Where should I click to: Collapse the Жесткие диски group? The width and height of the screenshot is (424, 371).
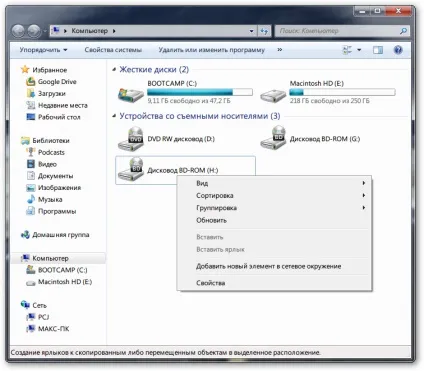click(x=114, y=69)
